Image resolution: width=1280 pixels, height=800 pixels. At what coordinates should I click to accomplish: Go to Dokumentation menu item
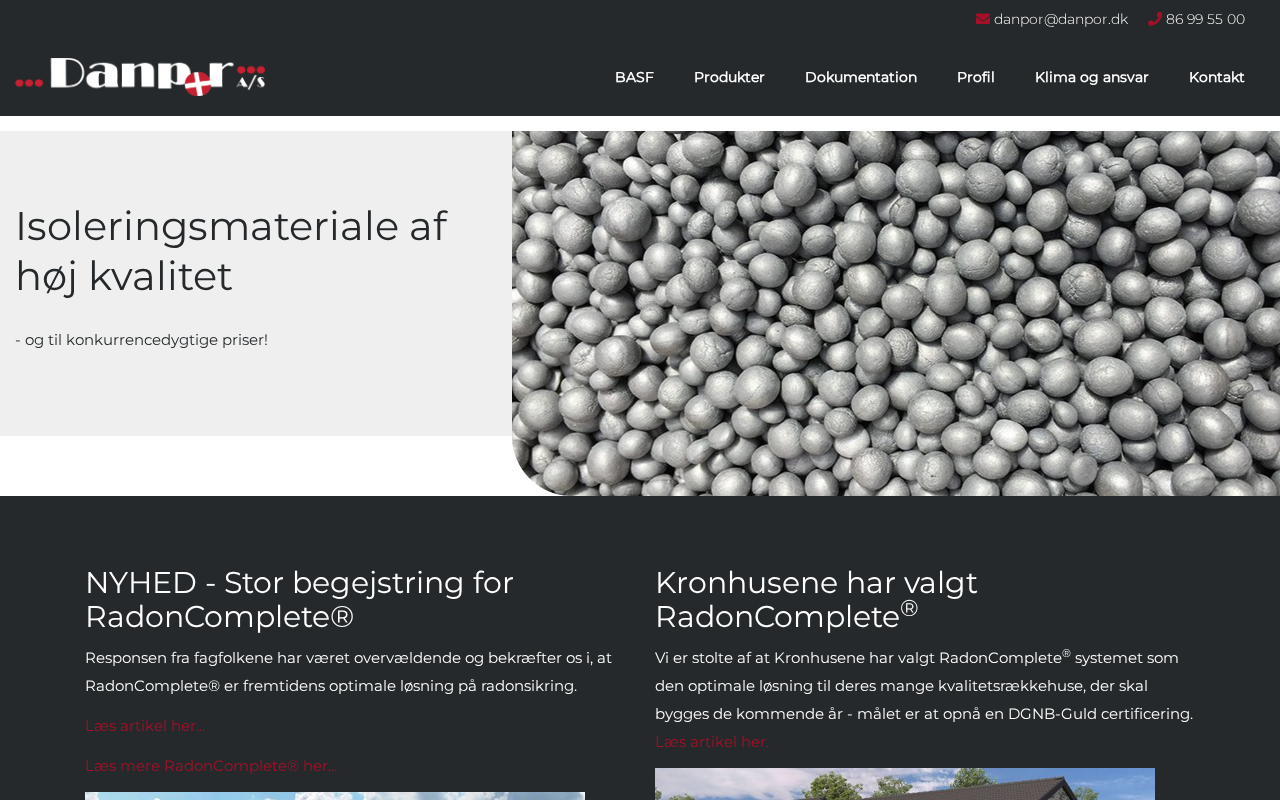coord(861,77)
